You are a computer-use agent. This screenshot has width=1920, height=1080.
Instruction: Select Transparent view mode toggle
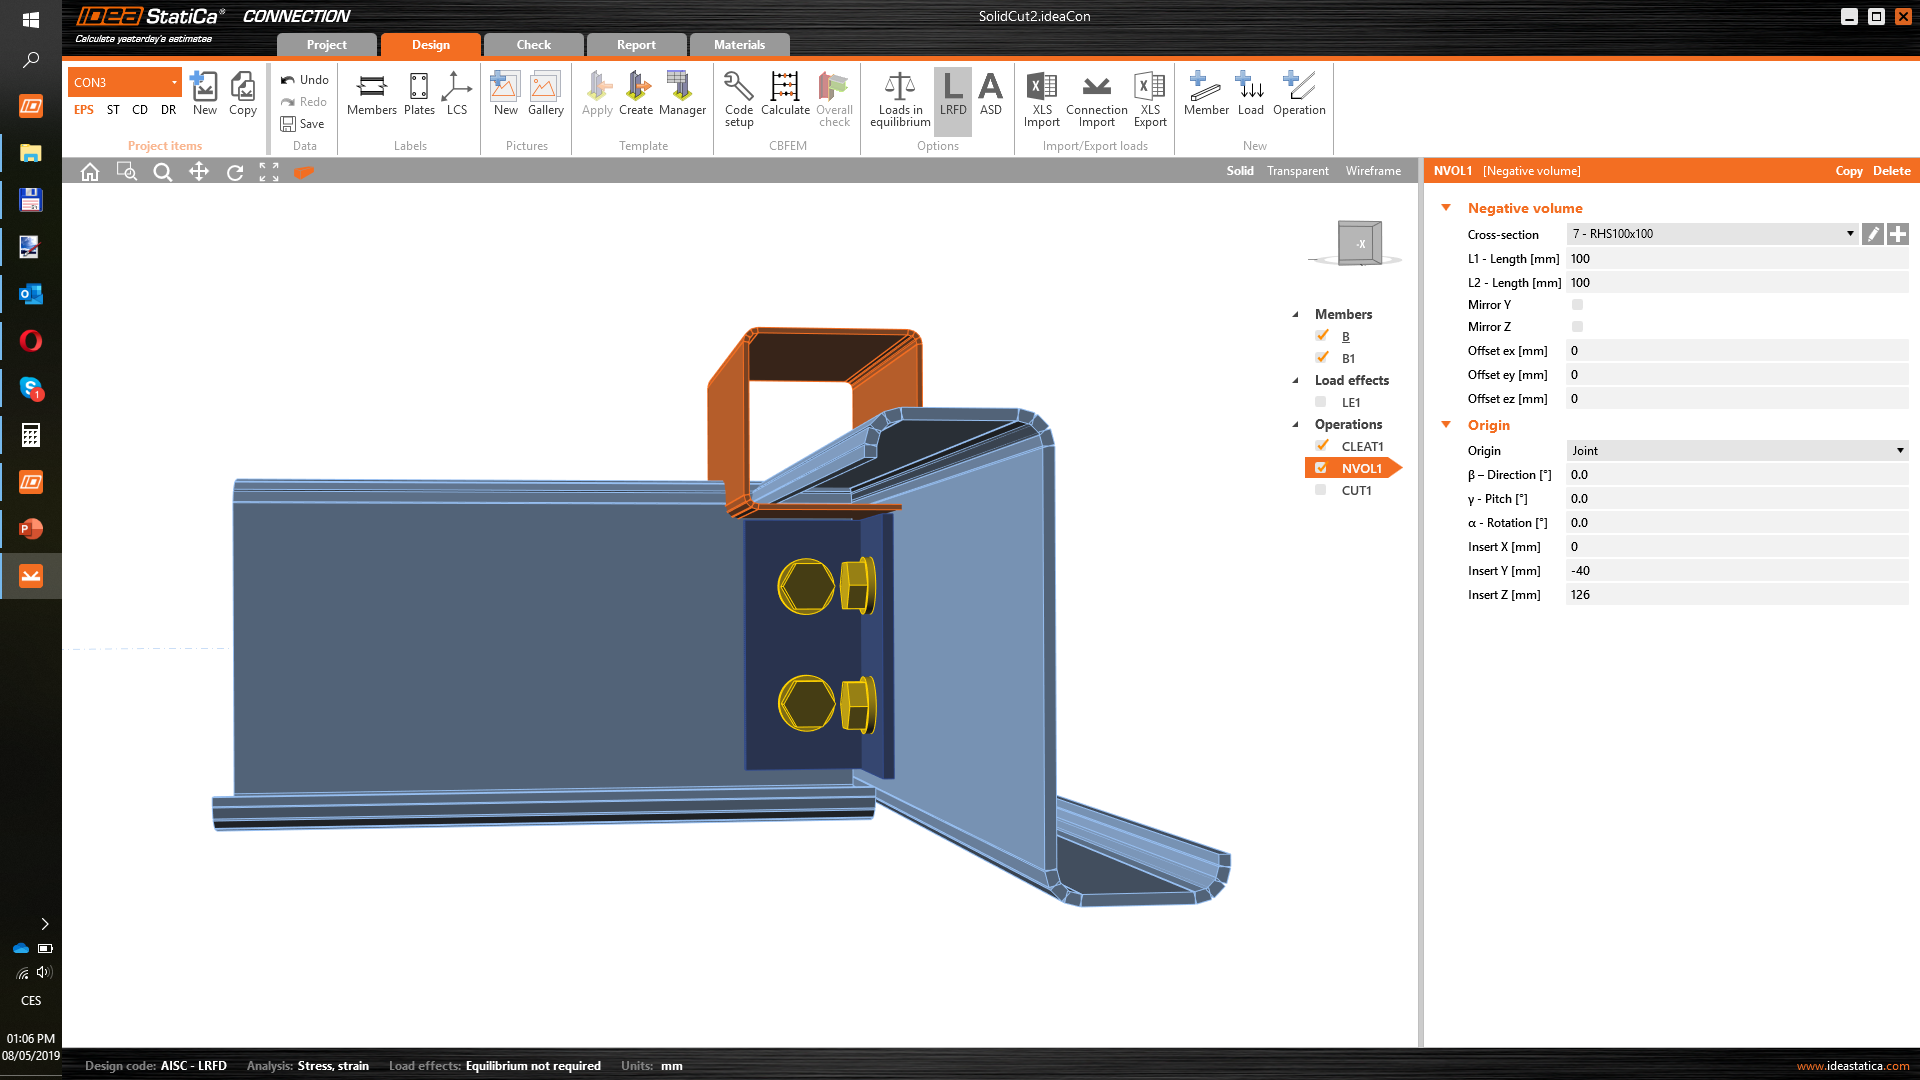tap(1298, 170)
